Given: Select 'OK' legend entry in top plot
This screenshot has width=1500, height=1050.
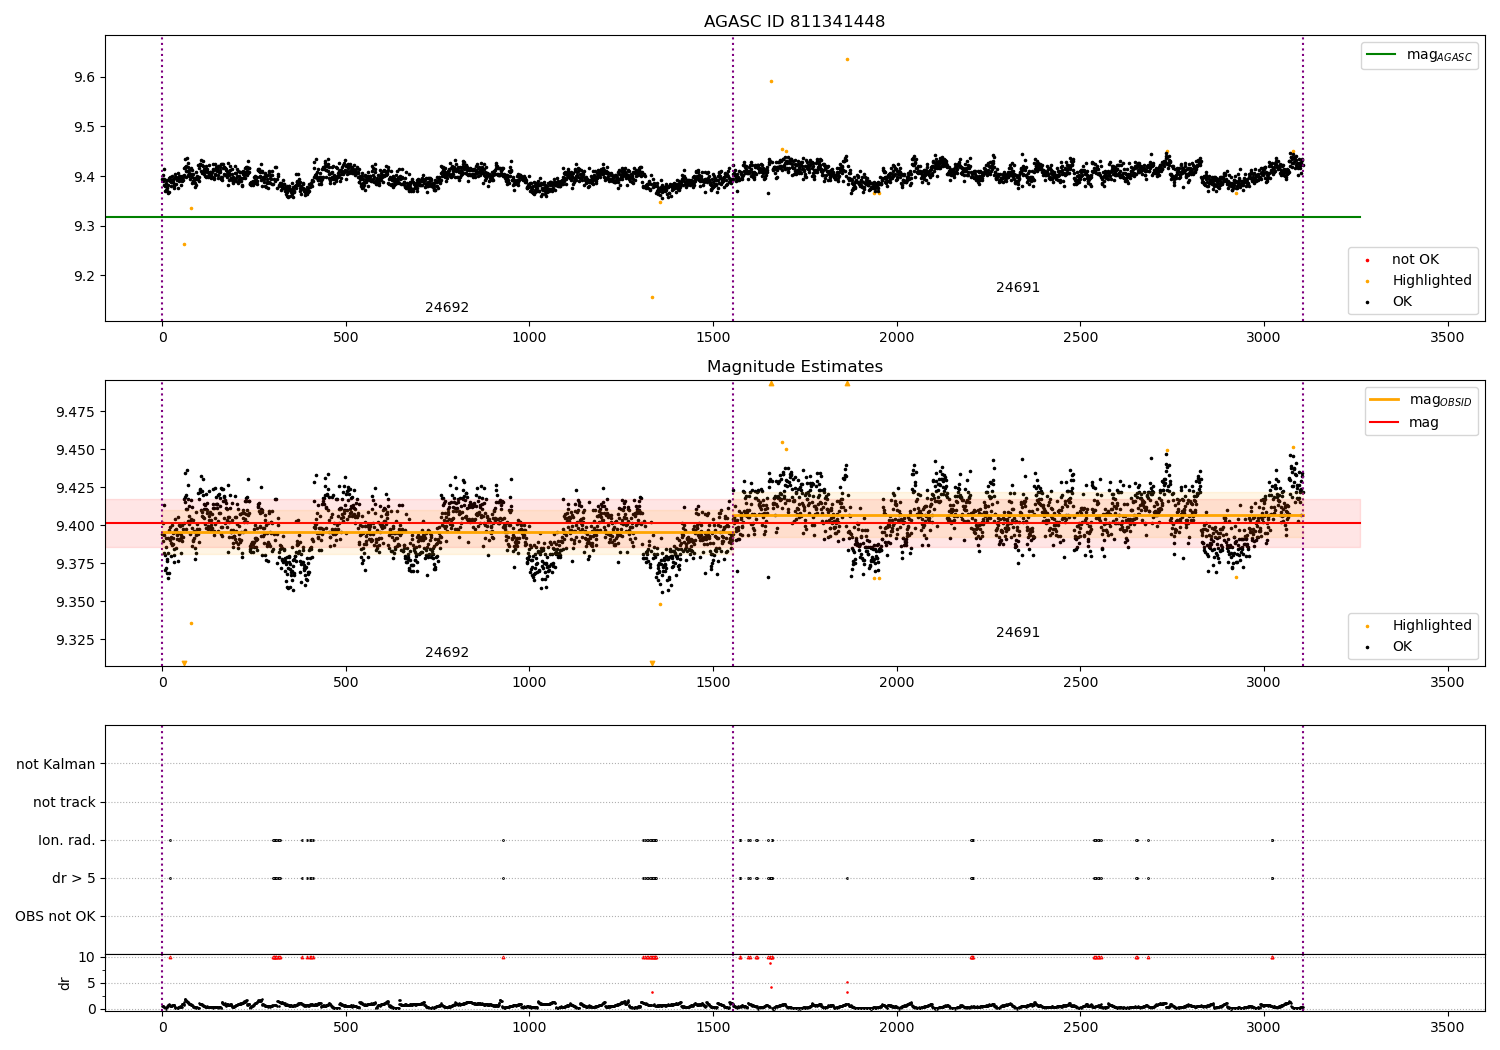Looking at the screenshot, I should tap(1402, 302).
